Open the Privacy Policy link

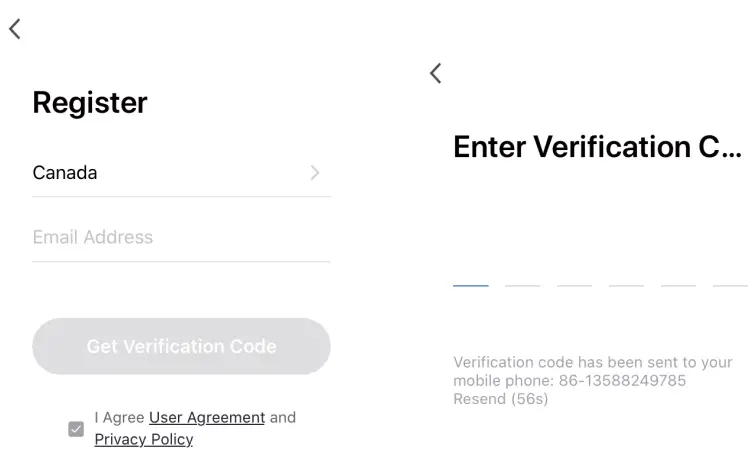coord(143,439)
